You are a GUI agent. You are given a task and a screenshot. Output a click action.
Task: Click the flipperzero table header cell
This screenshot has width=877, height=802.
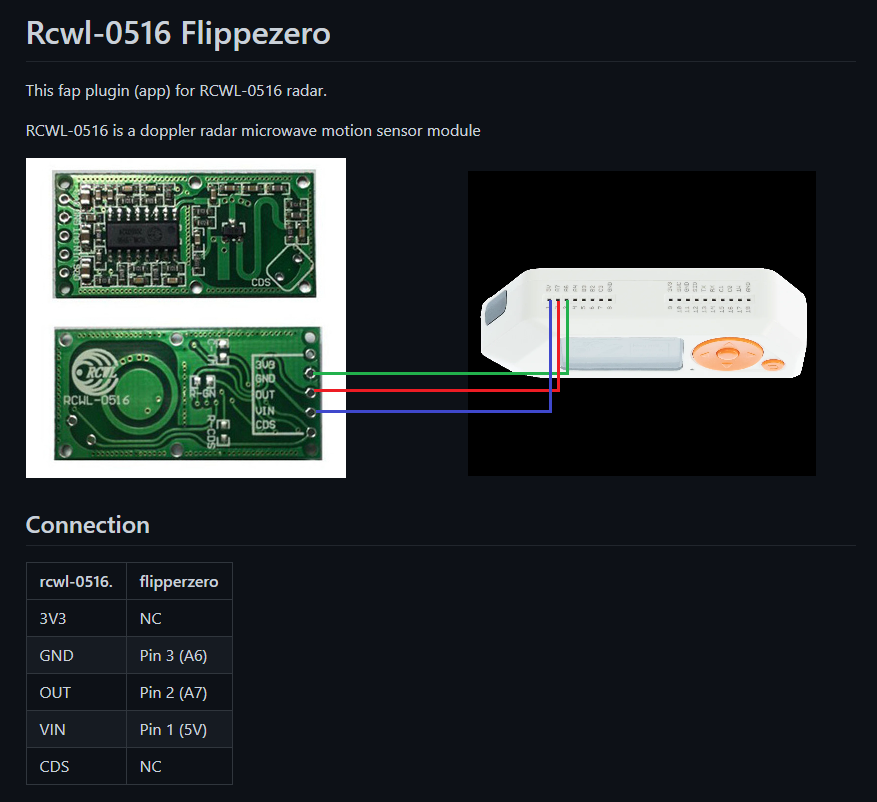179,581
